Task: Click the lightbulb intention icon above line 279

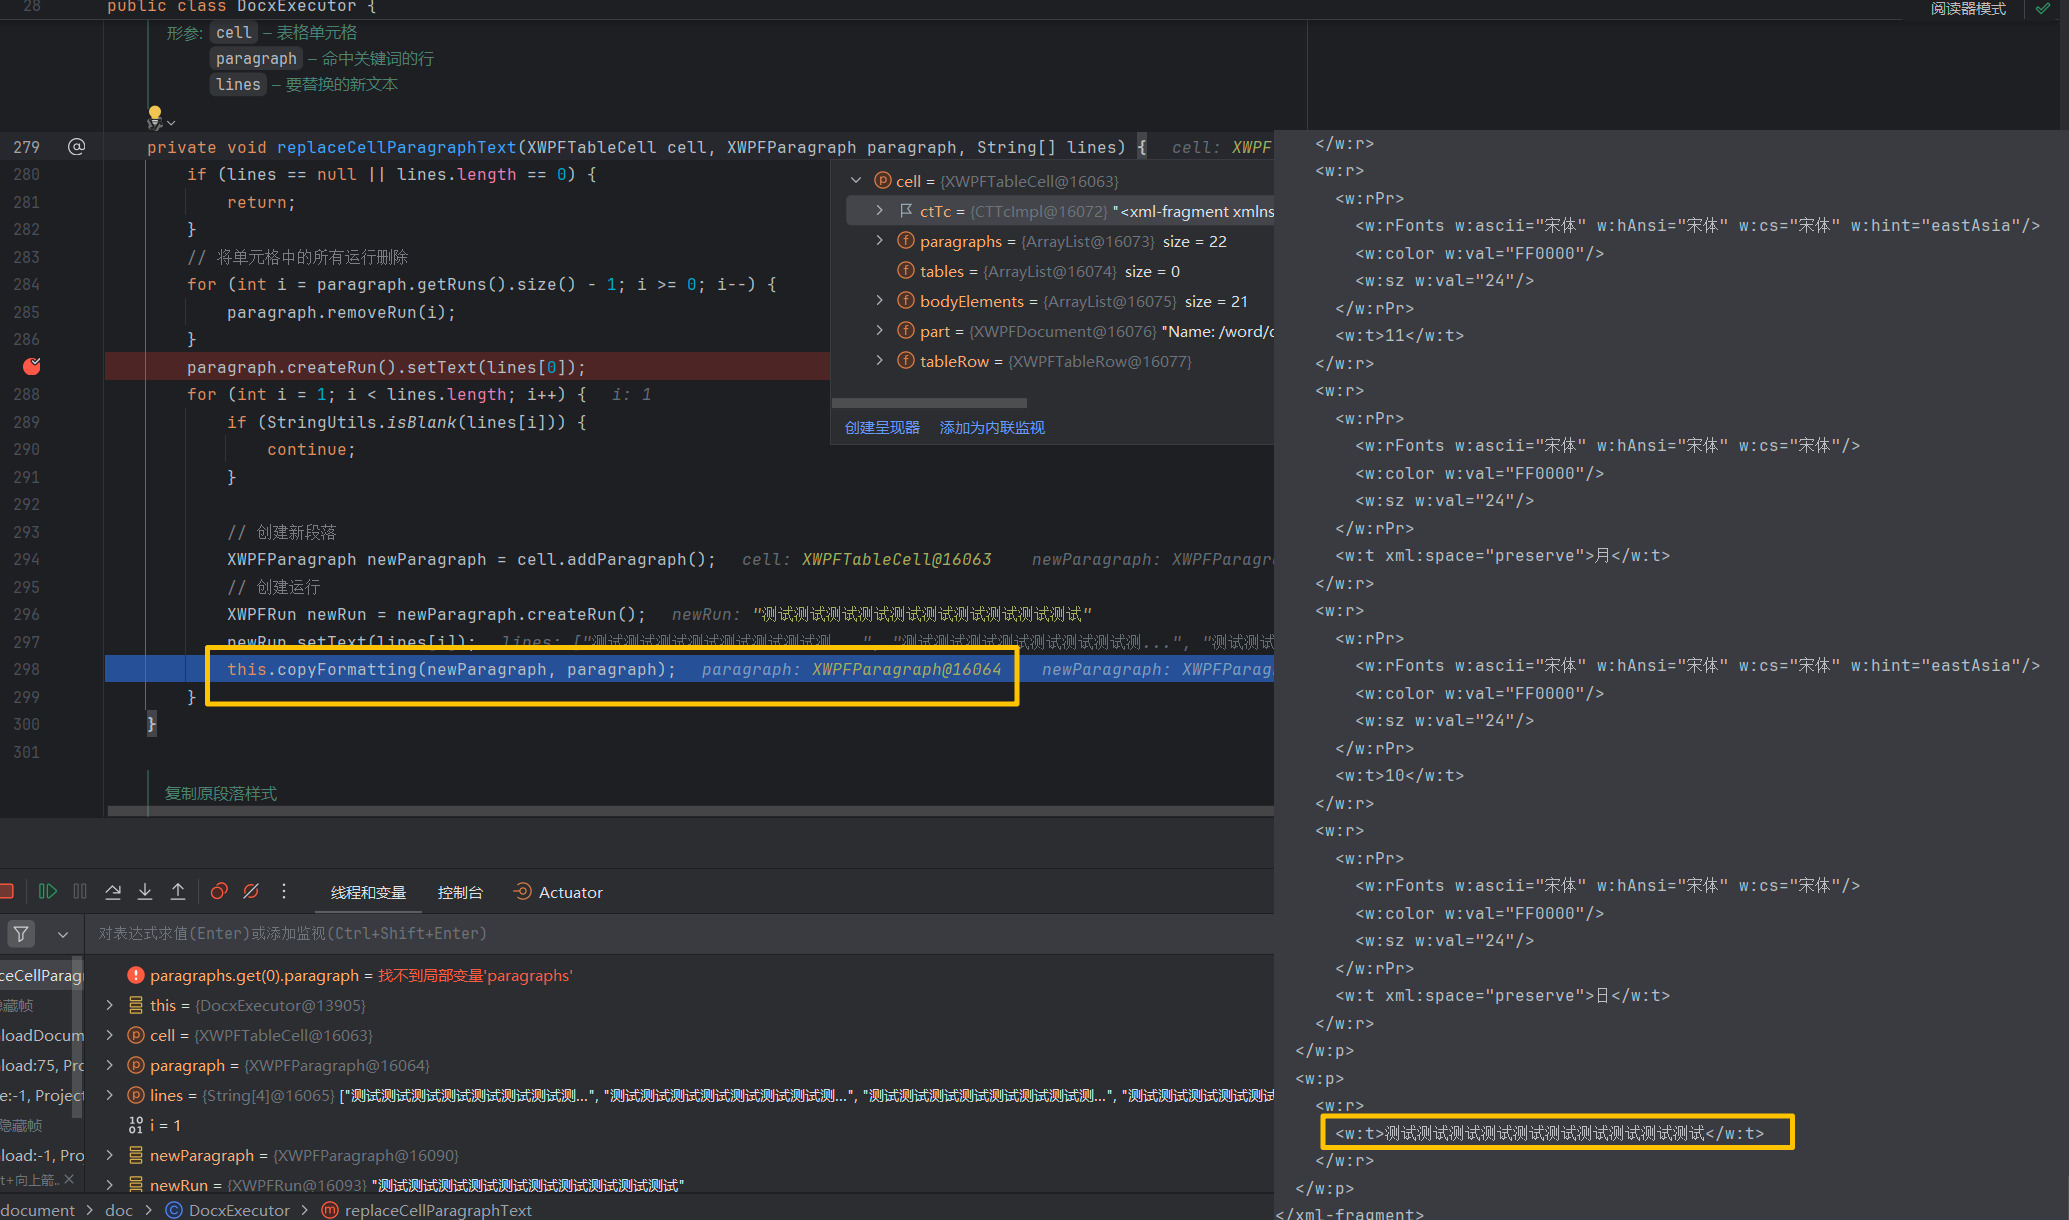Action: click(x=155, y=115)
